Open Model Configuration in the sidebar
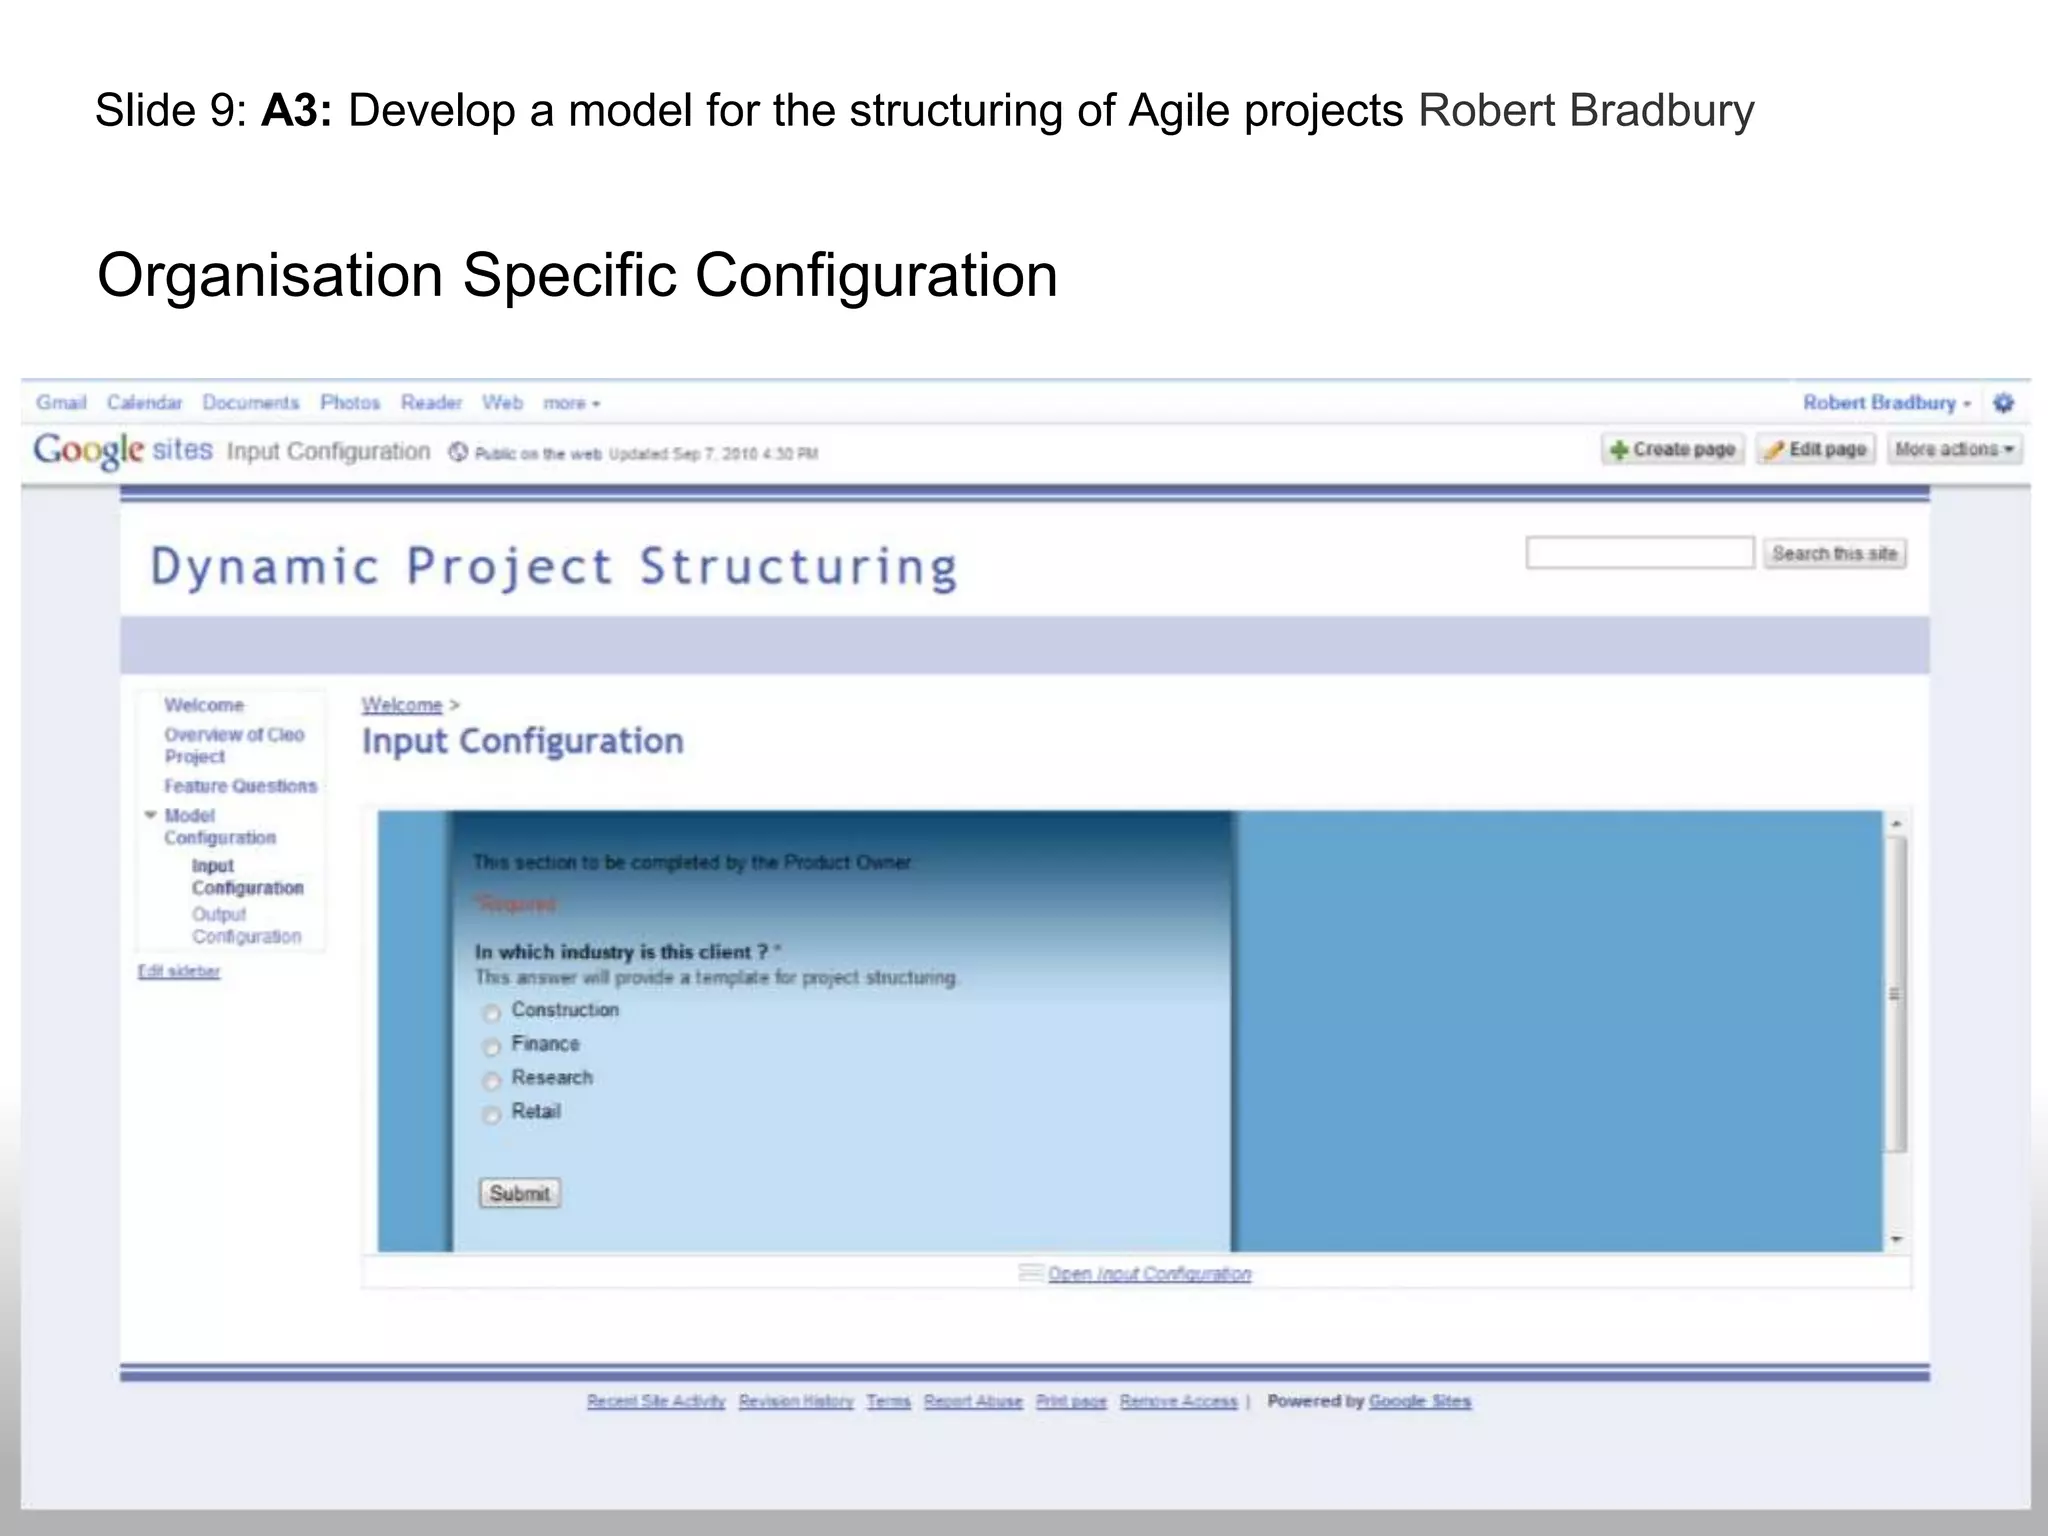The height and width of the screenshot is (1536, 2048). coord(220,826)
